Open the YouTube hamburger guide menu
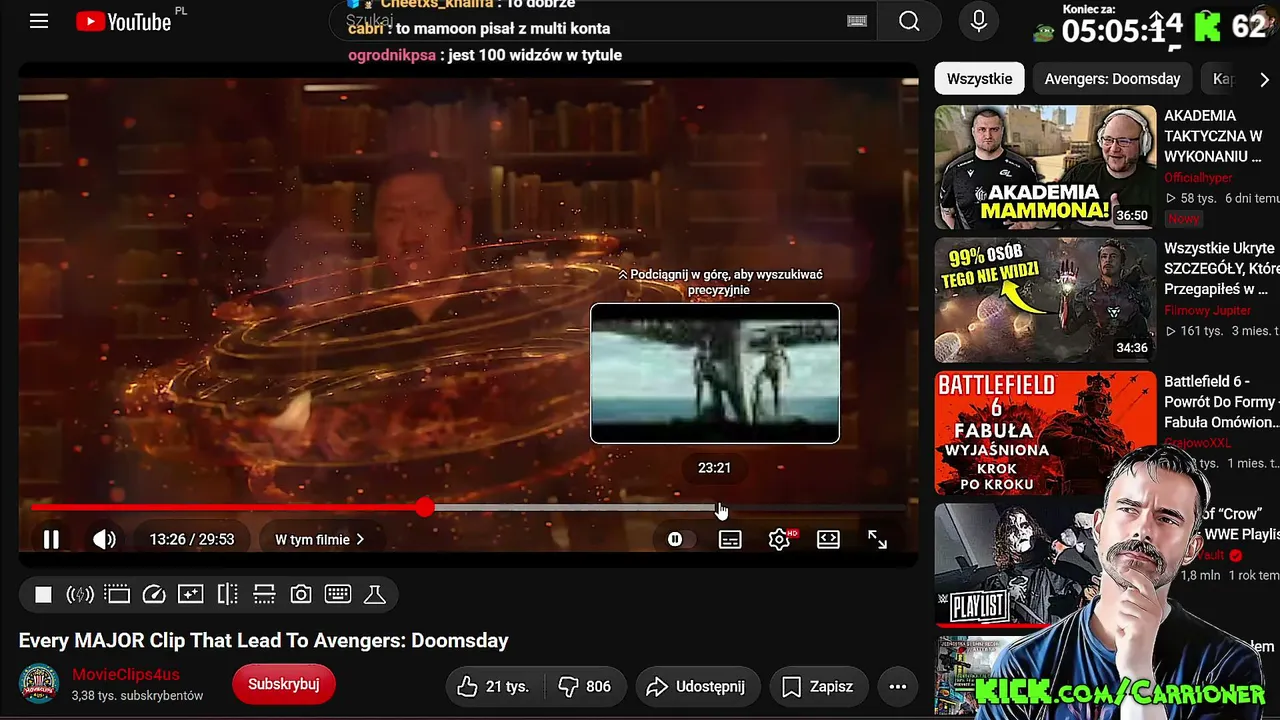This screenshot has width=1280, height=720. click(39, 21)
